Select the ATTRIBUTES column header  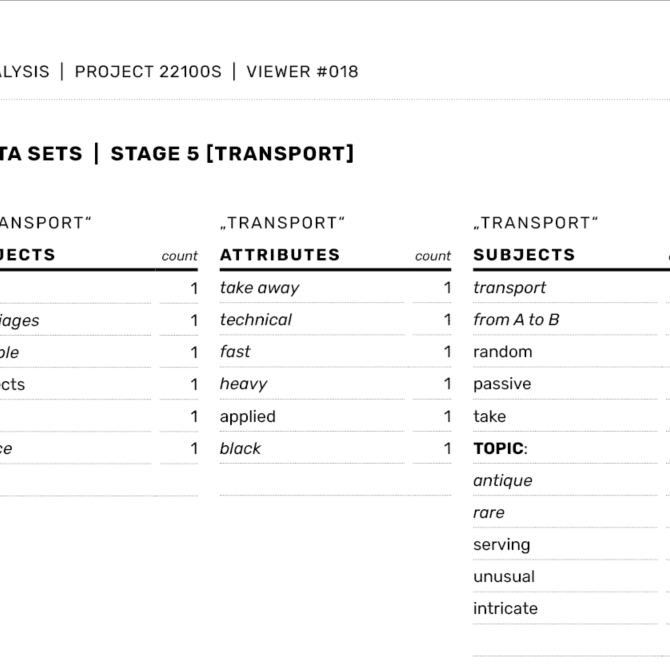(x=280, y=255)
